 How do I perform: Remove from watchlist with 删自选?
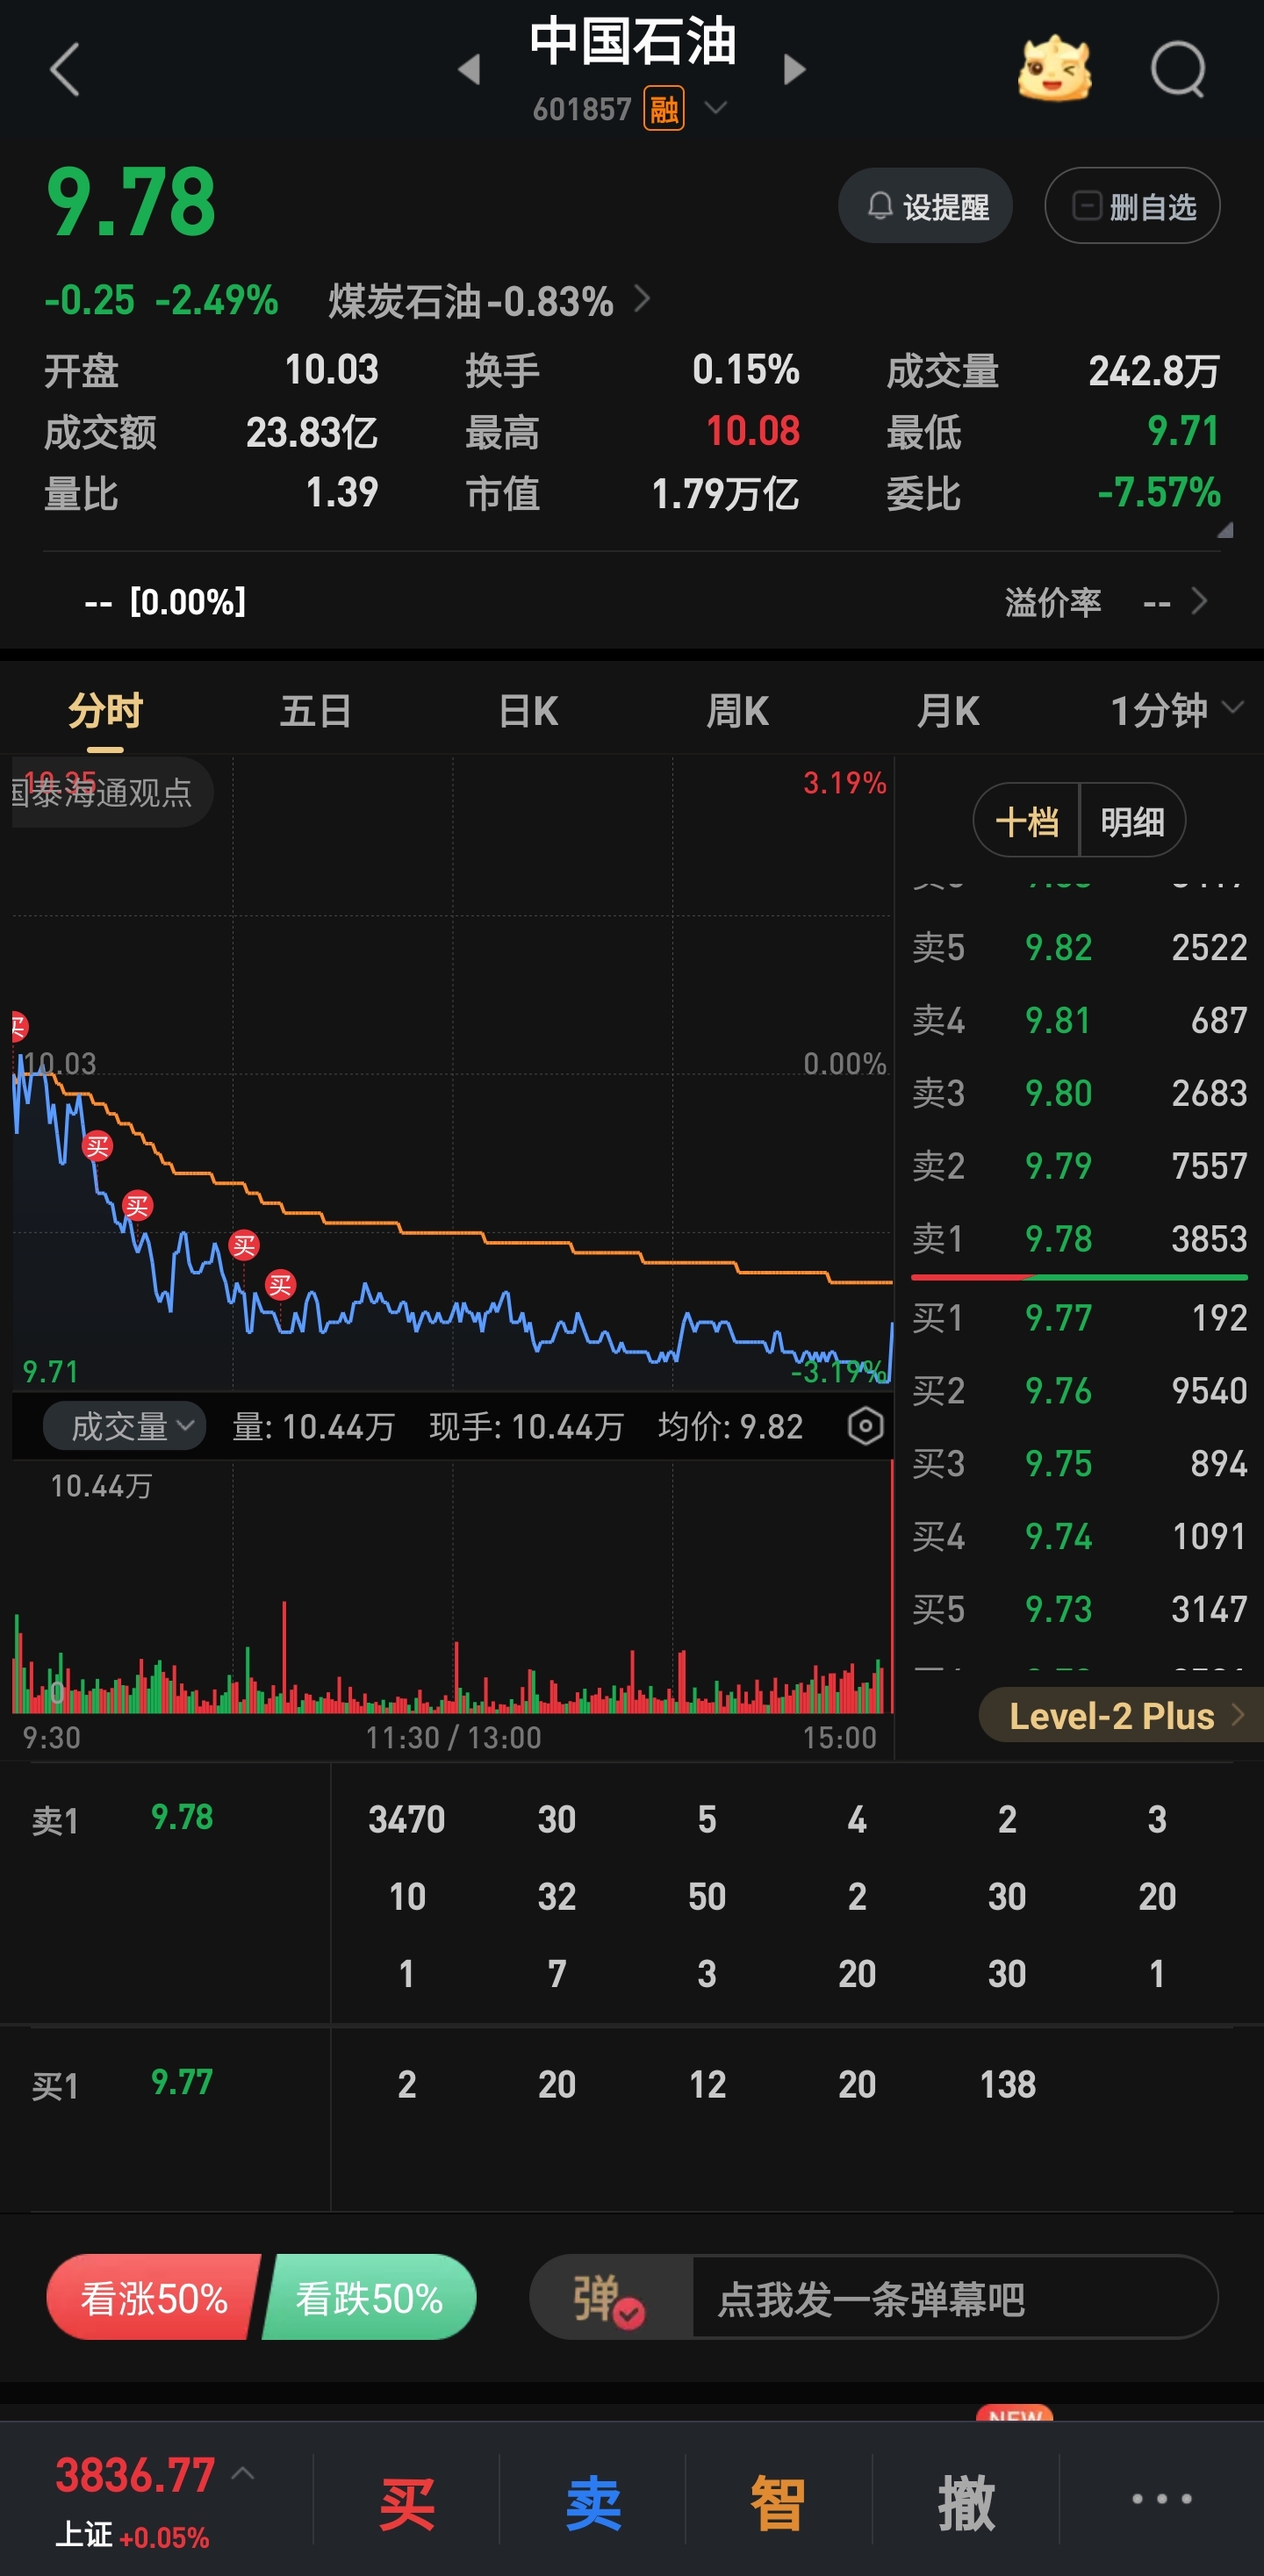(x=1132, y=206)
